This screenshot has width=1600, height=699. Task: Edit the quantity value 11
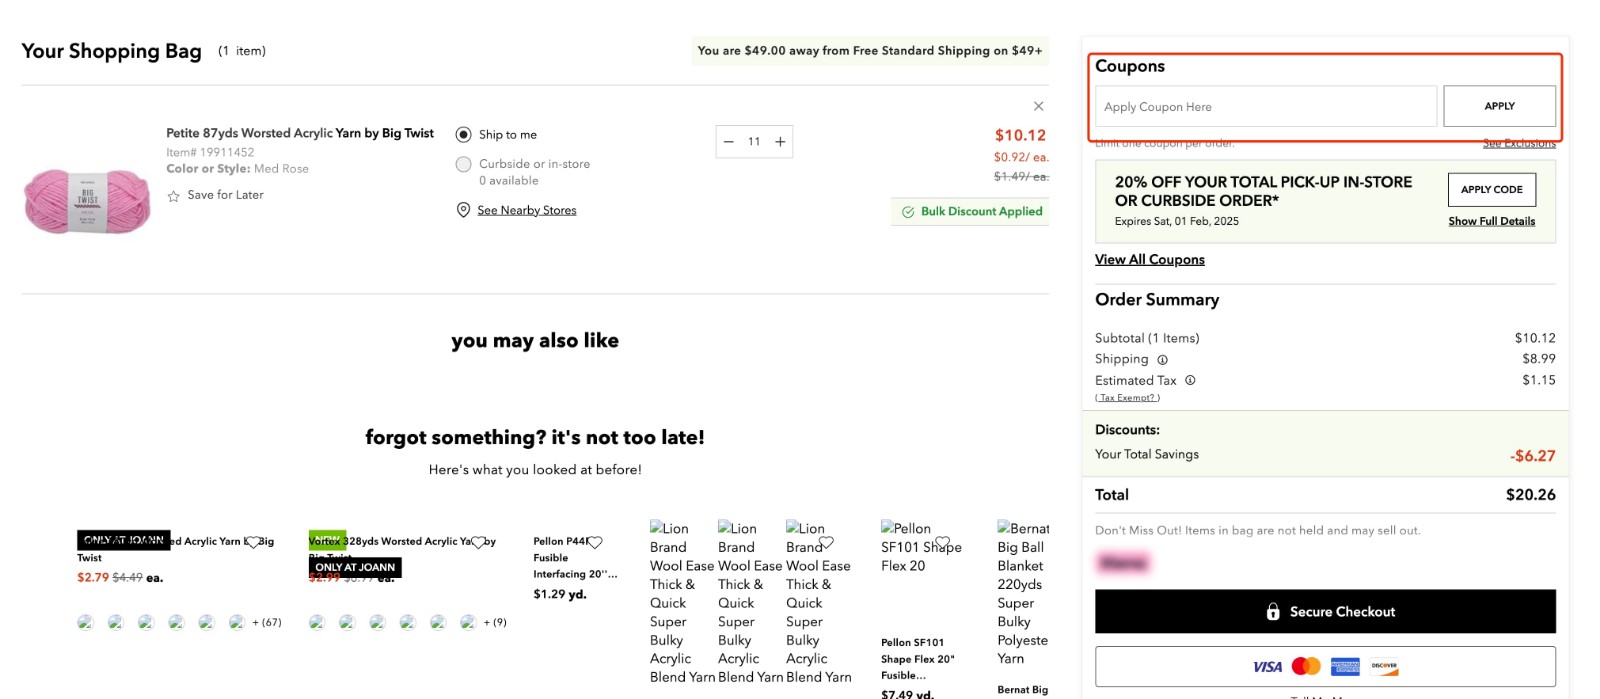point(754,142)
